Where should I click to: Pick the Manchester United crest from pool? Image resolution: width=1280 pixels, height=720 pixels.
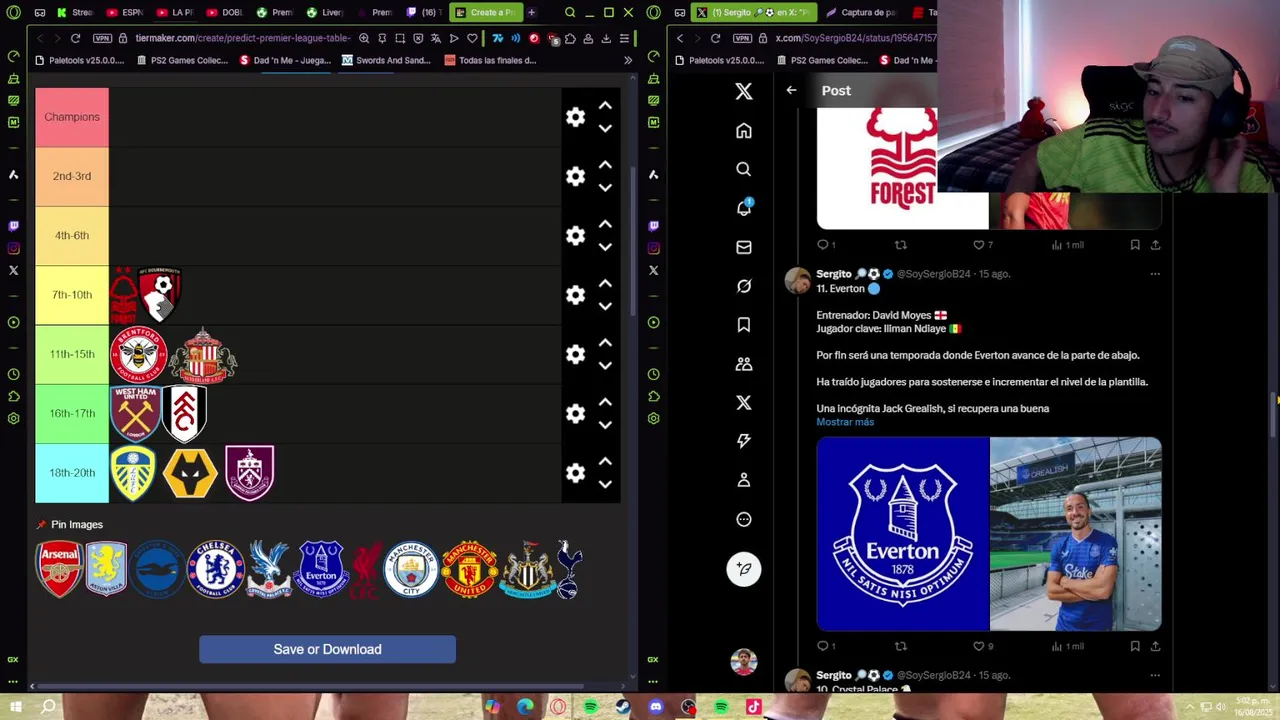tap(469, 569)
